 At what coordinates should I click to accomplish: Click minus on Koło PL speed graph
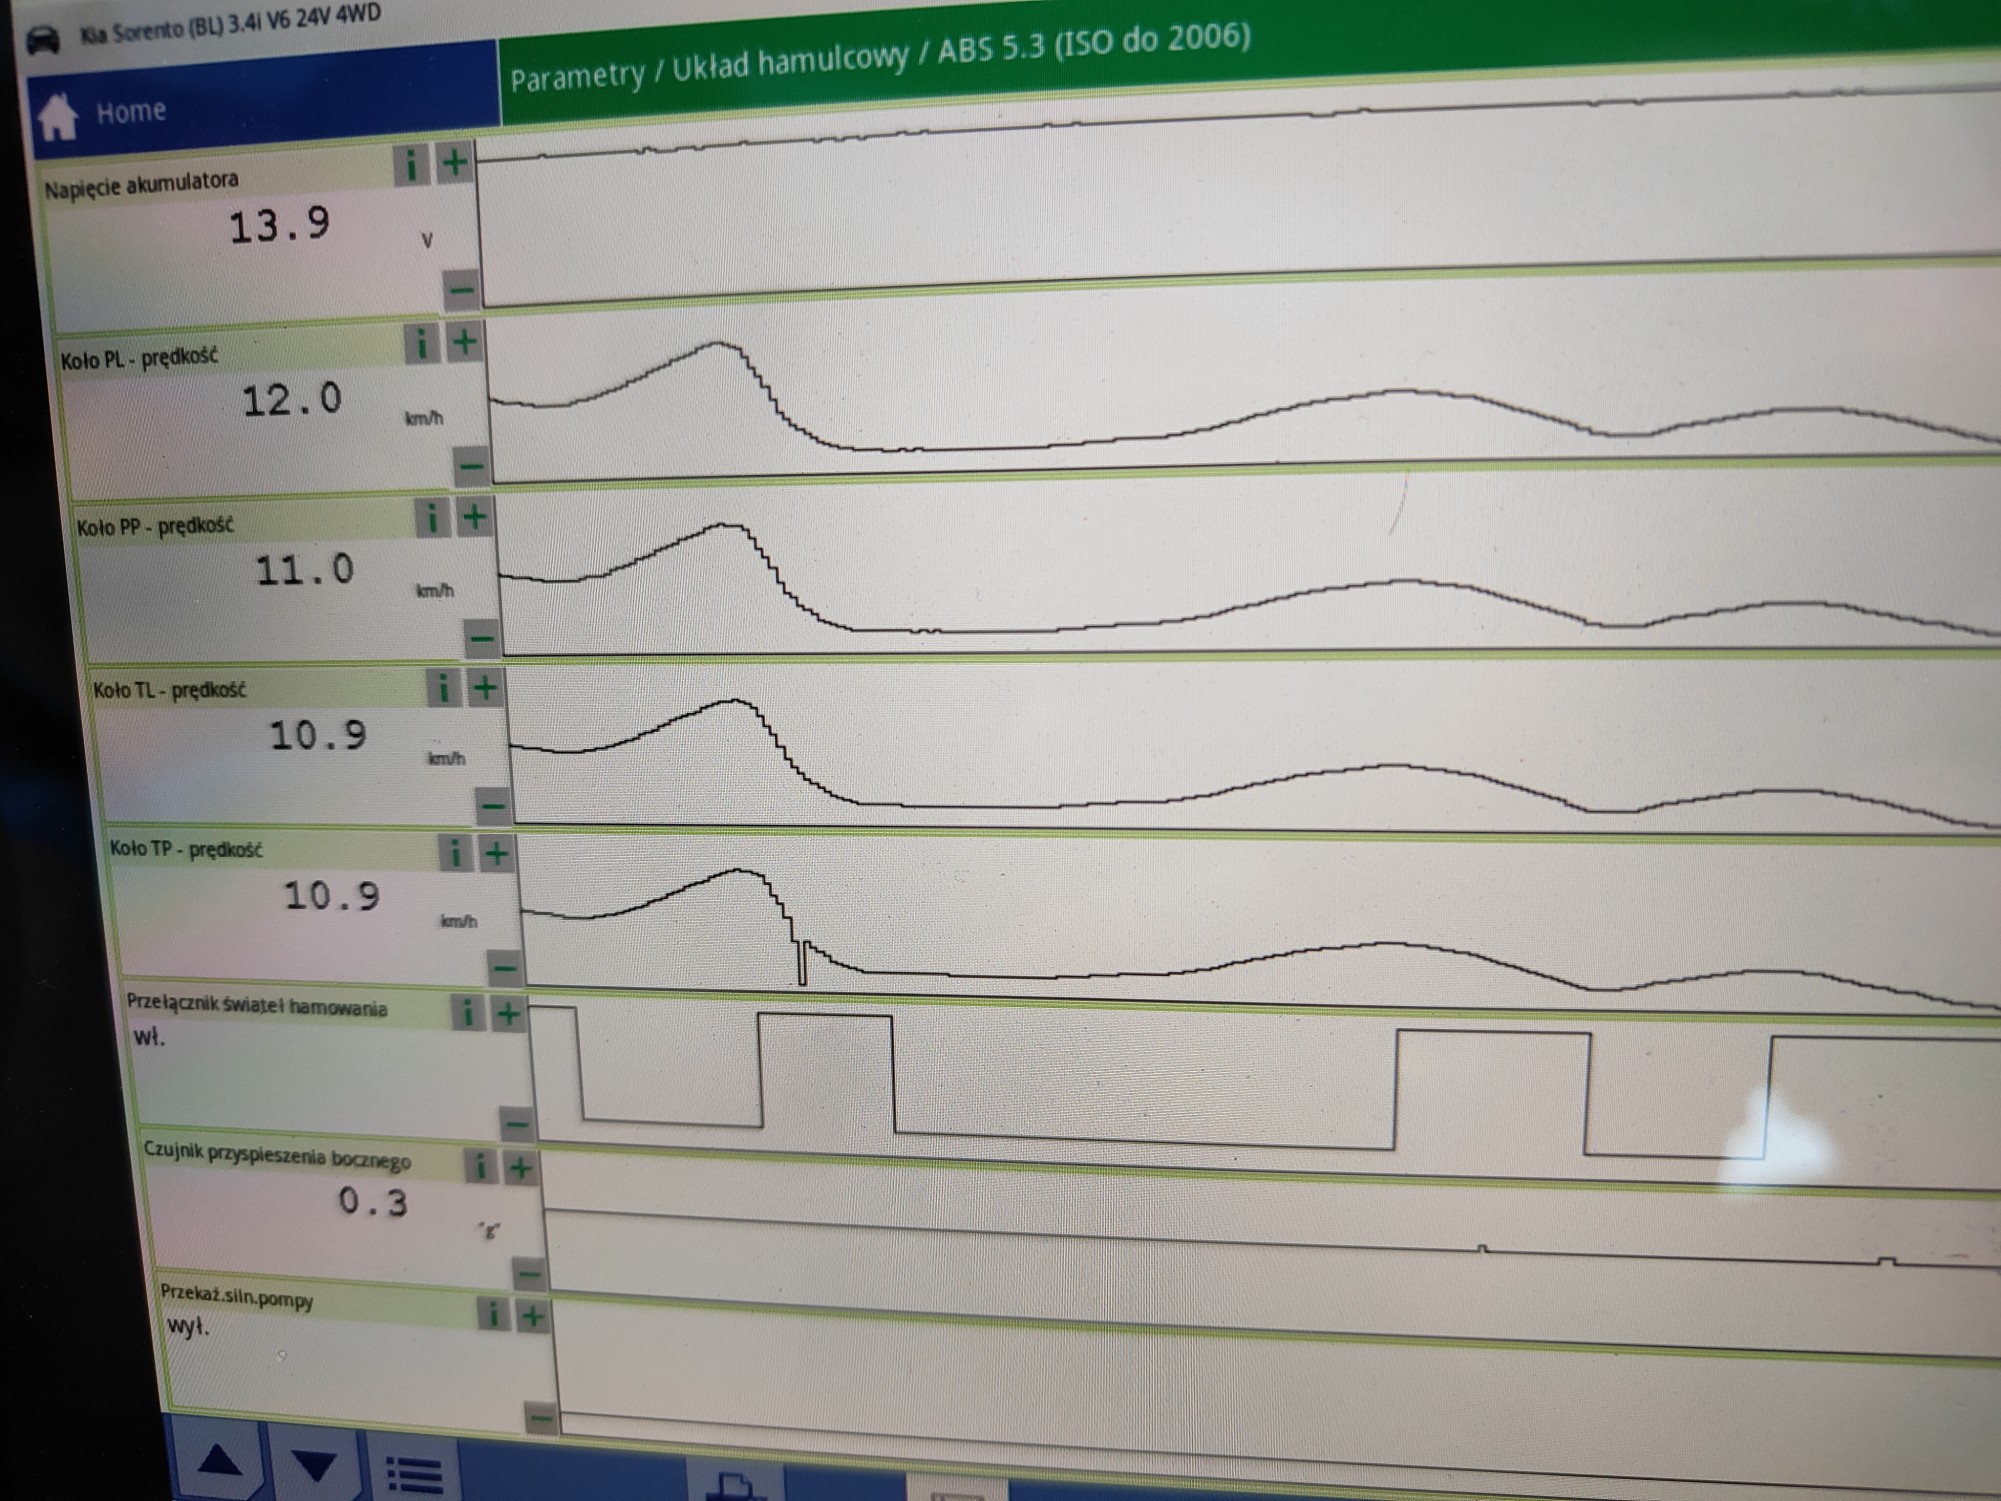(x=471, y=465)
